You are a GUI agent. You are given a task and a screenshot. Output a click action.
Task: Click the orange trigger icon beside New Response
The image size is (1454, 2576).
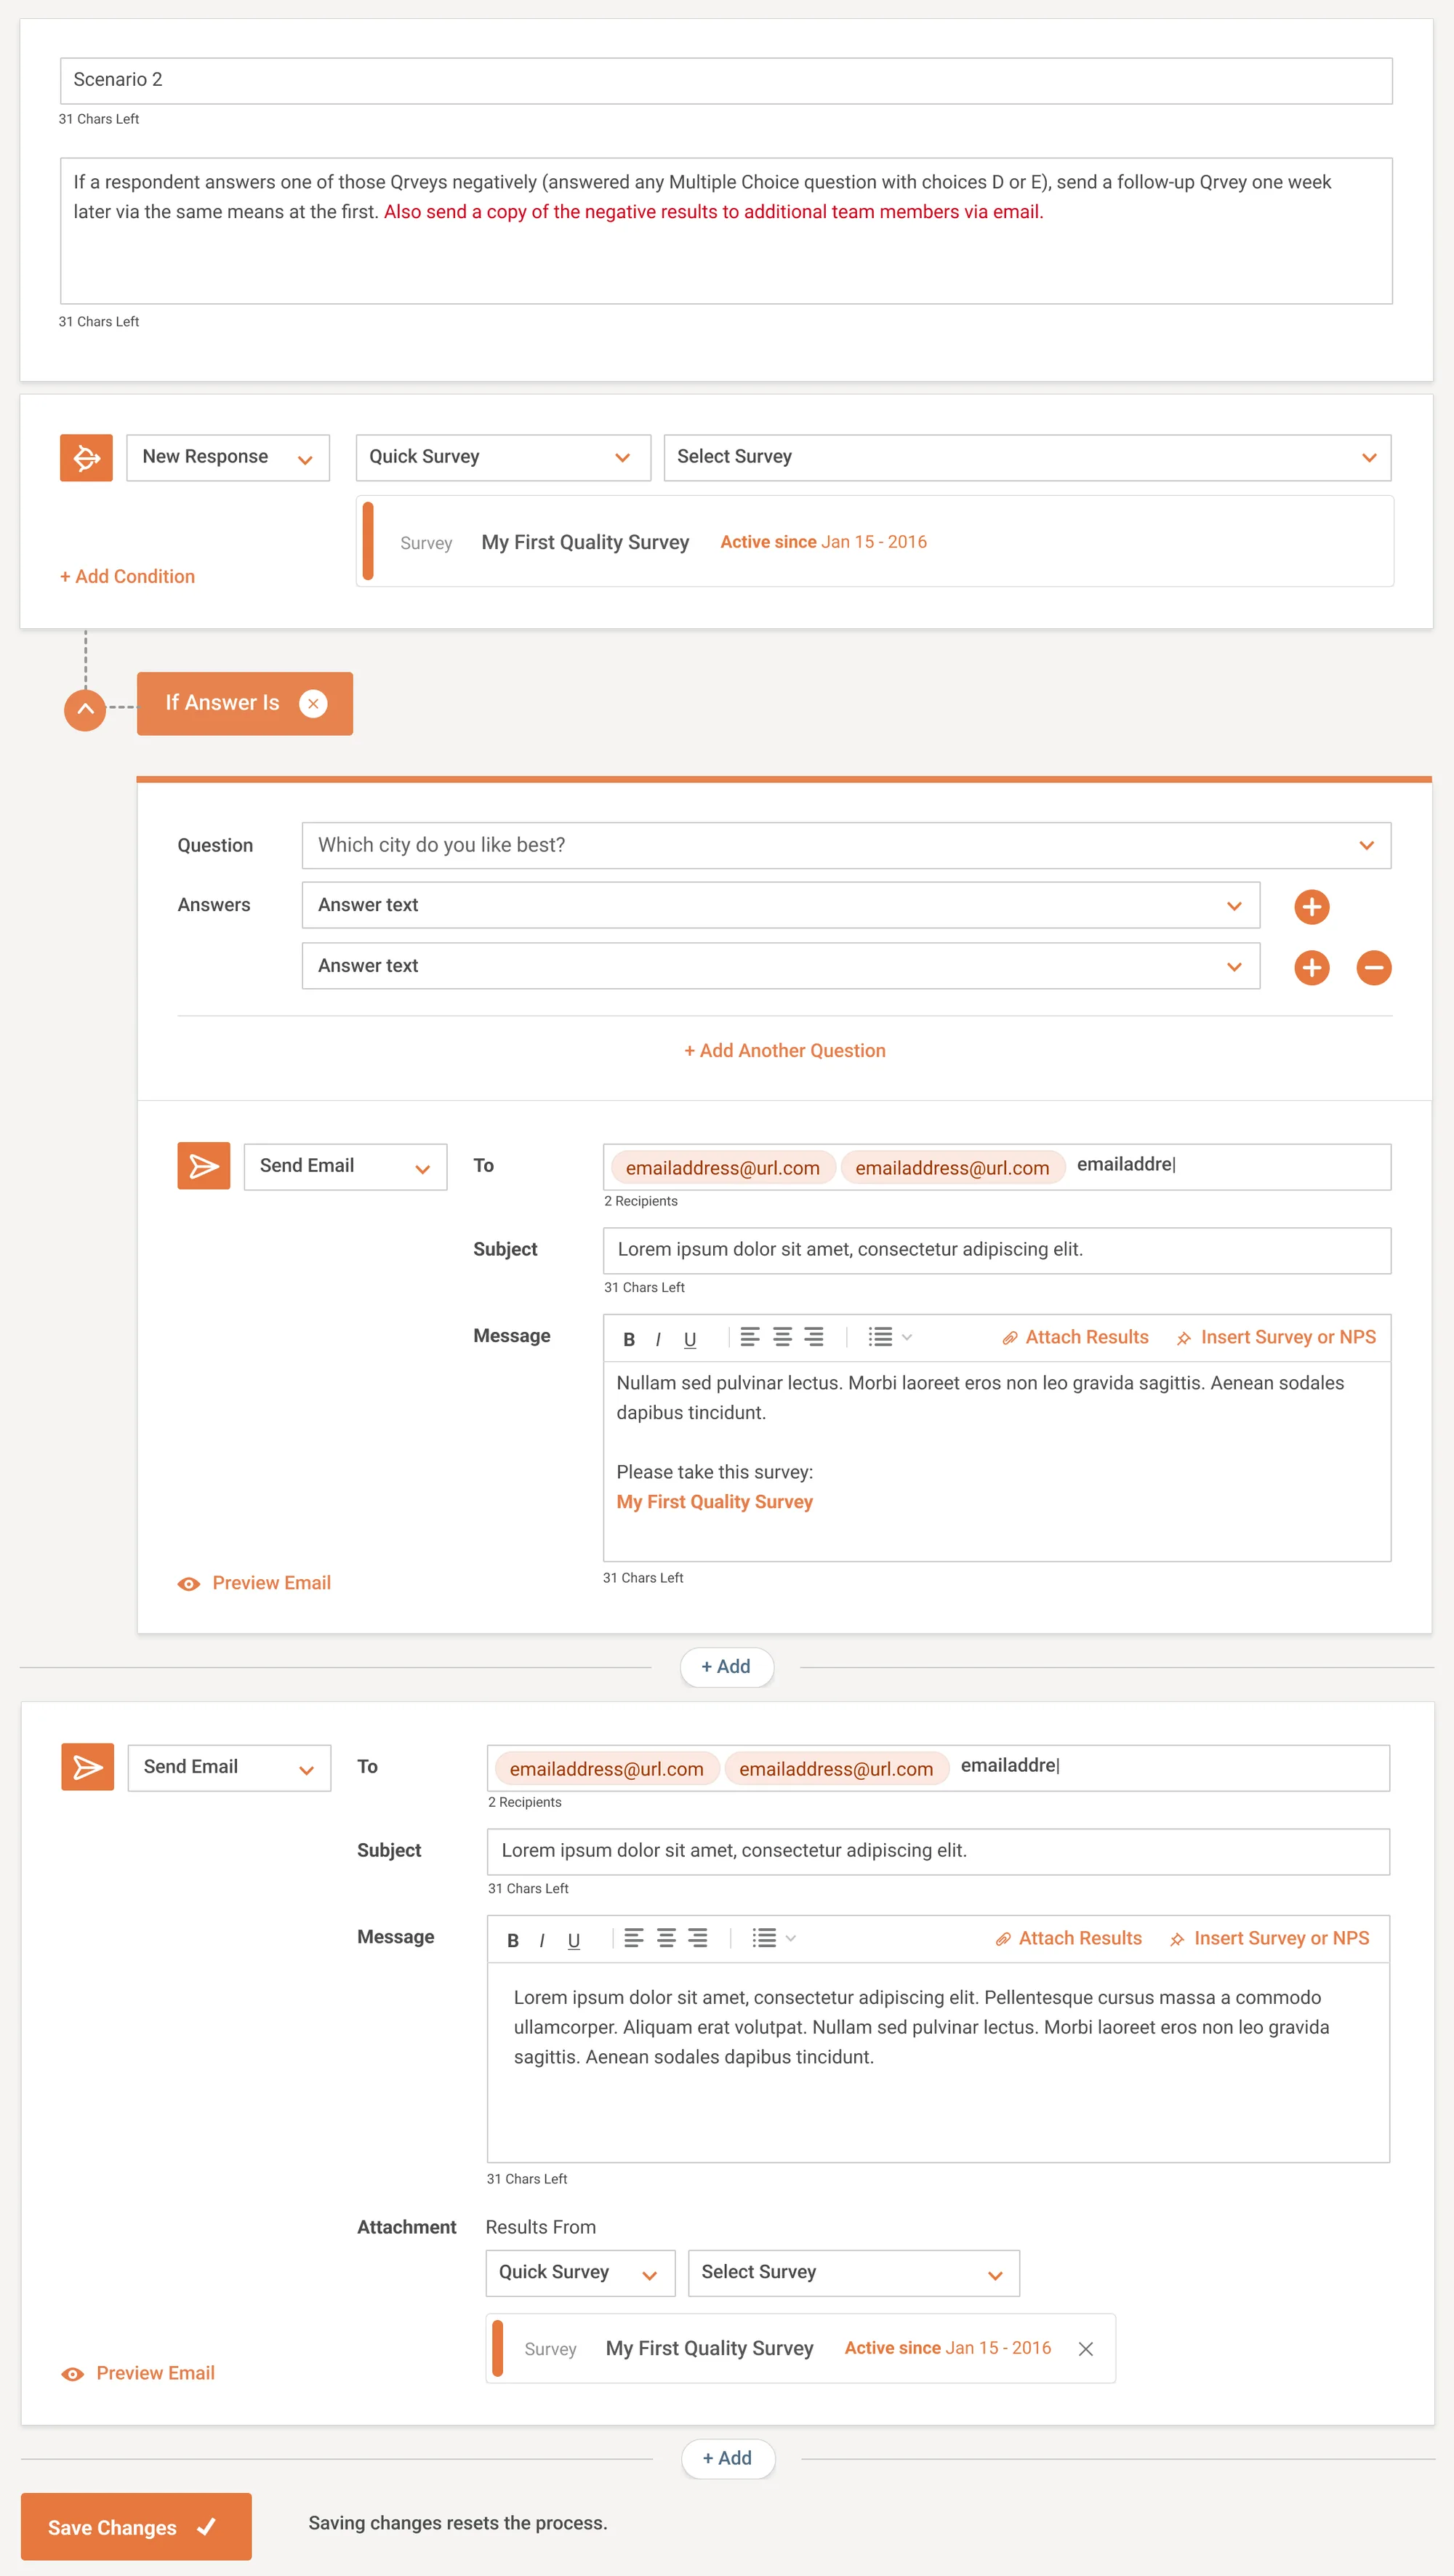click(x=86, y=457)
